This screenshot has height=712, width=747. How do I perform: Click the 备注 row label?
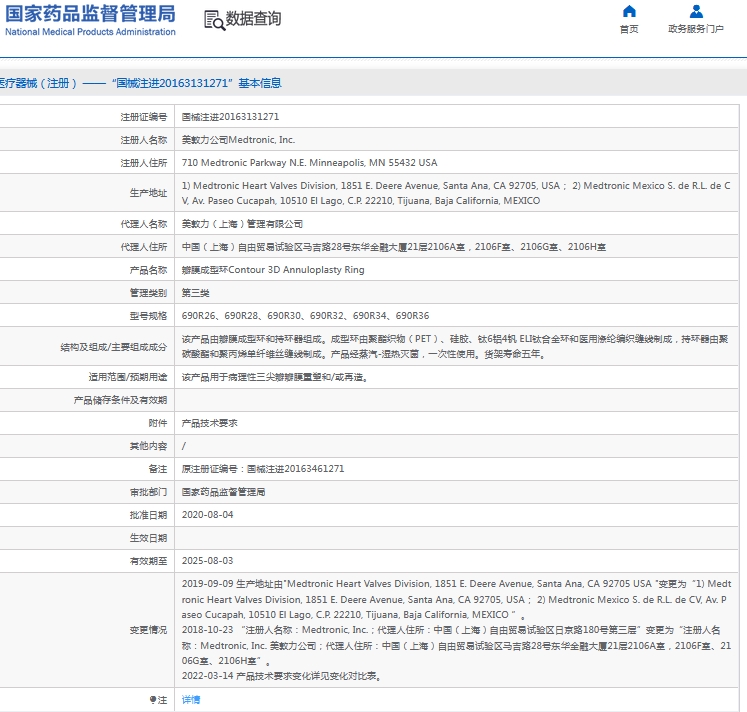pyautogui.click(x=158, y=469)
